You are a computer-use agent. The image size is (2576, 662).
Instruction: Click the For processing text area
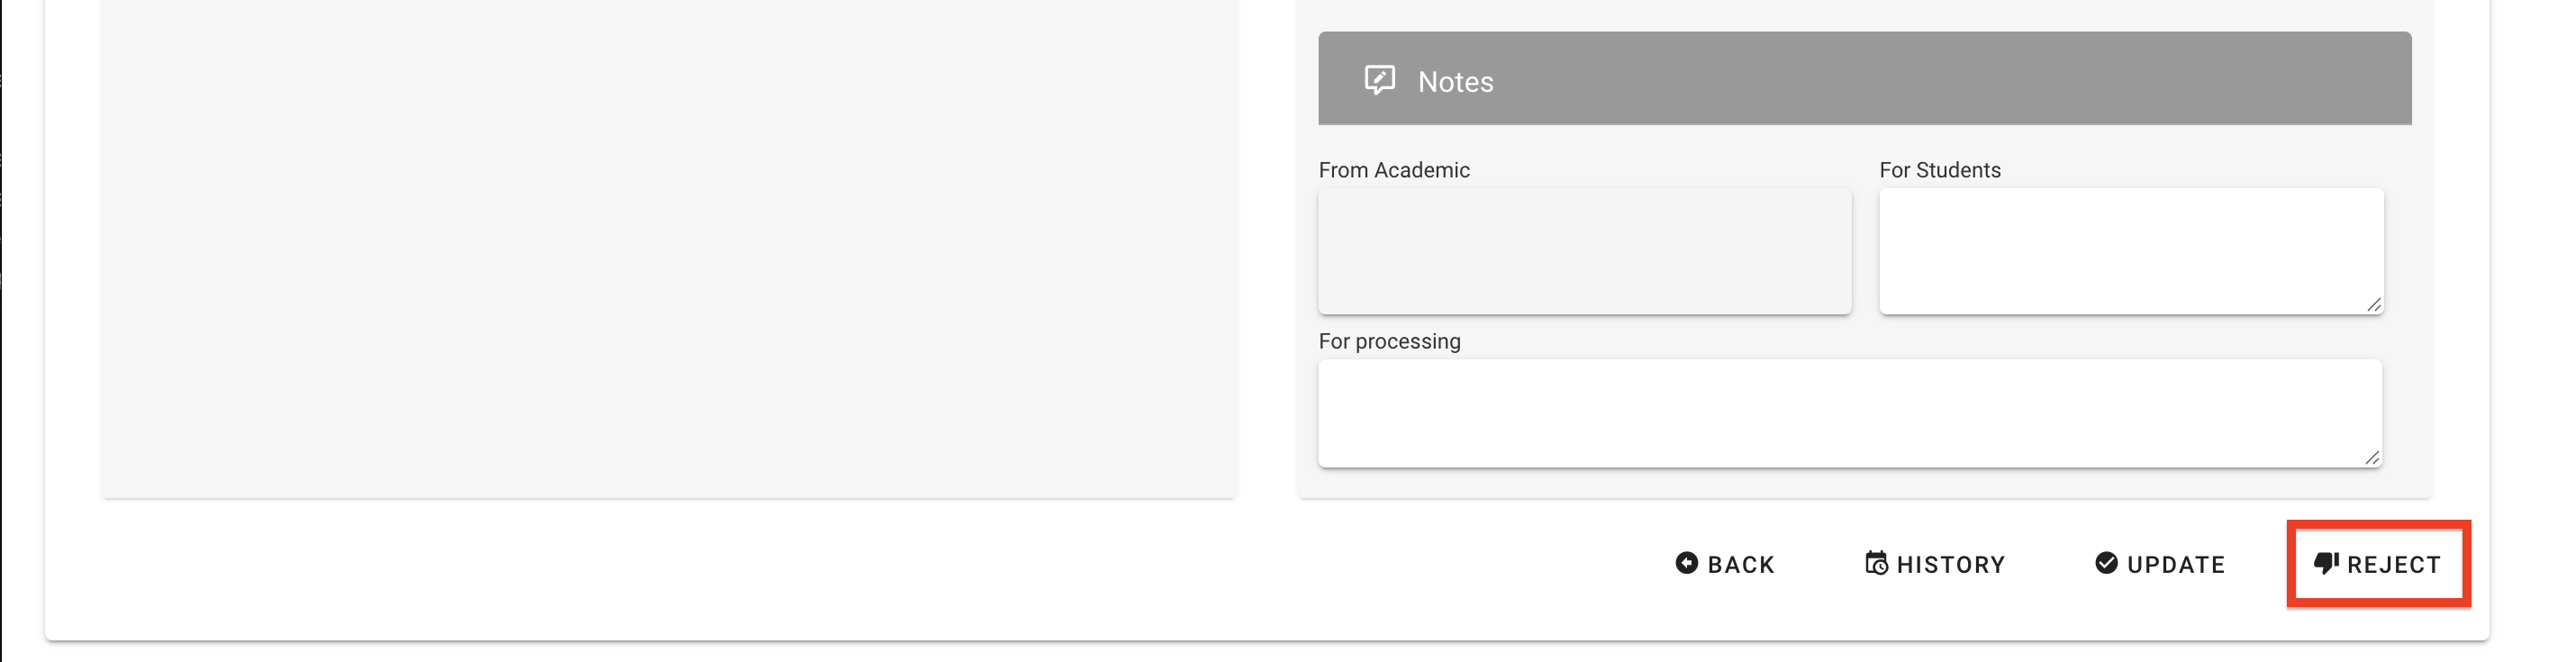(x=1850, y=413)
